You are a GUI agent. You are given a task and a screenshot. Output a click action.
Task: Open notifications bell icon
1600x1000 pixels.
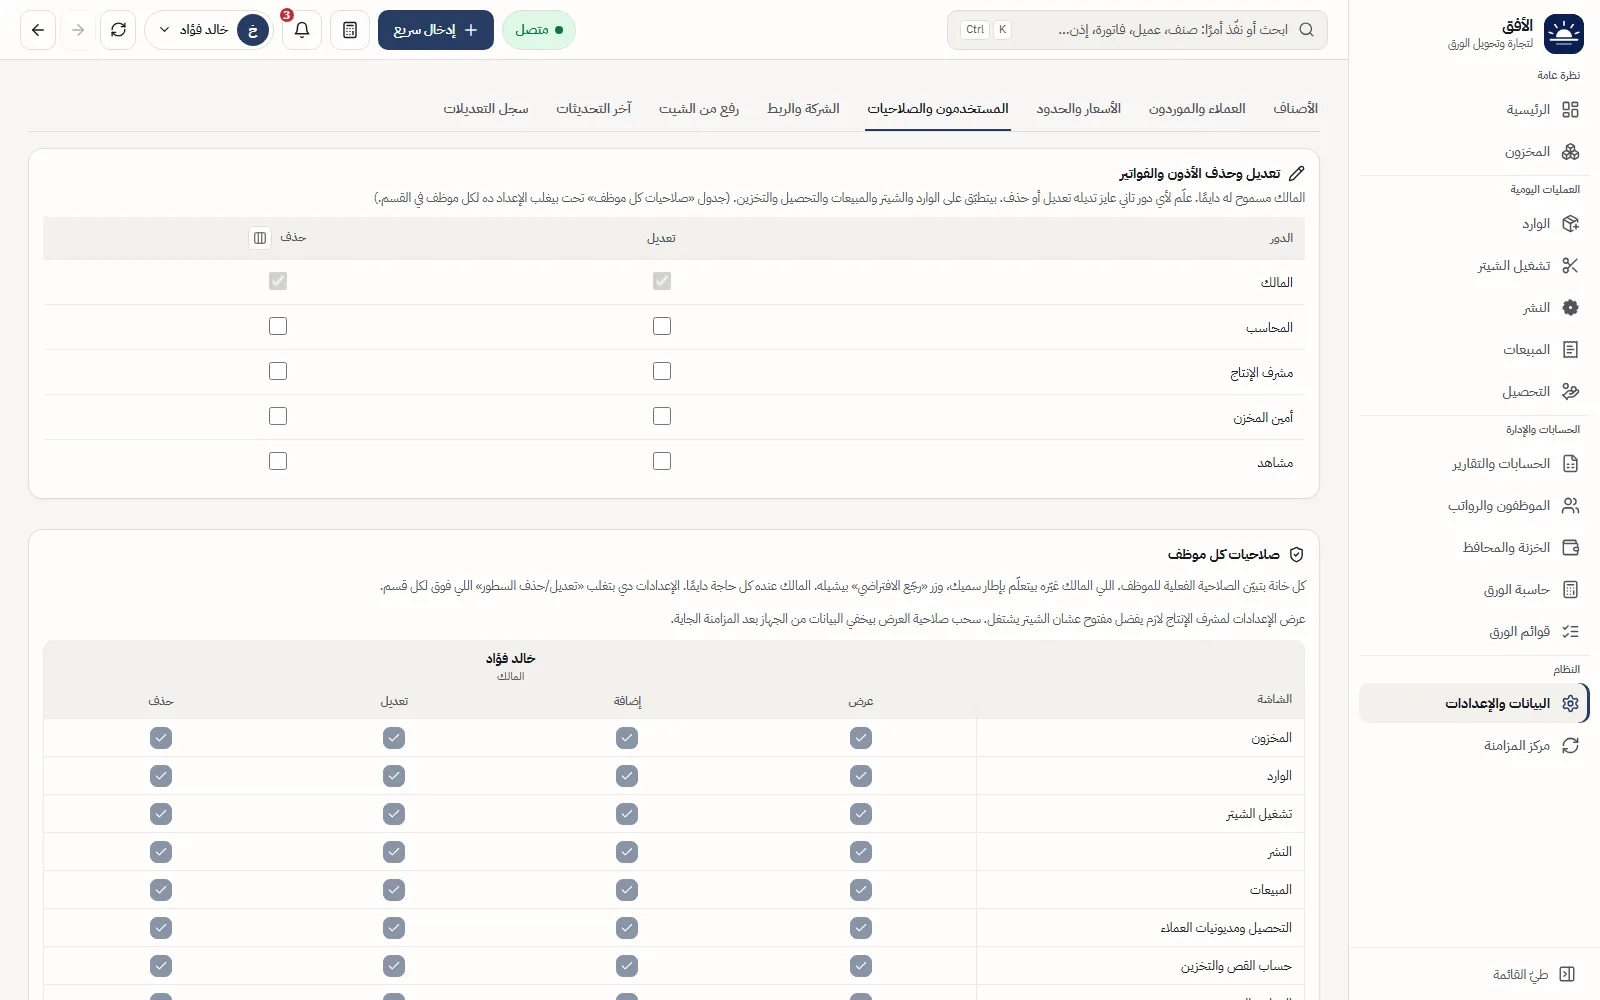point(302,30)
